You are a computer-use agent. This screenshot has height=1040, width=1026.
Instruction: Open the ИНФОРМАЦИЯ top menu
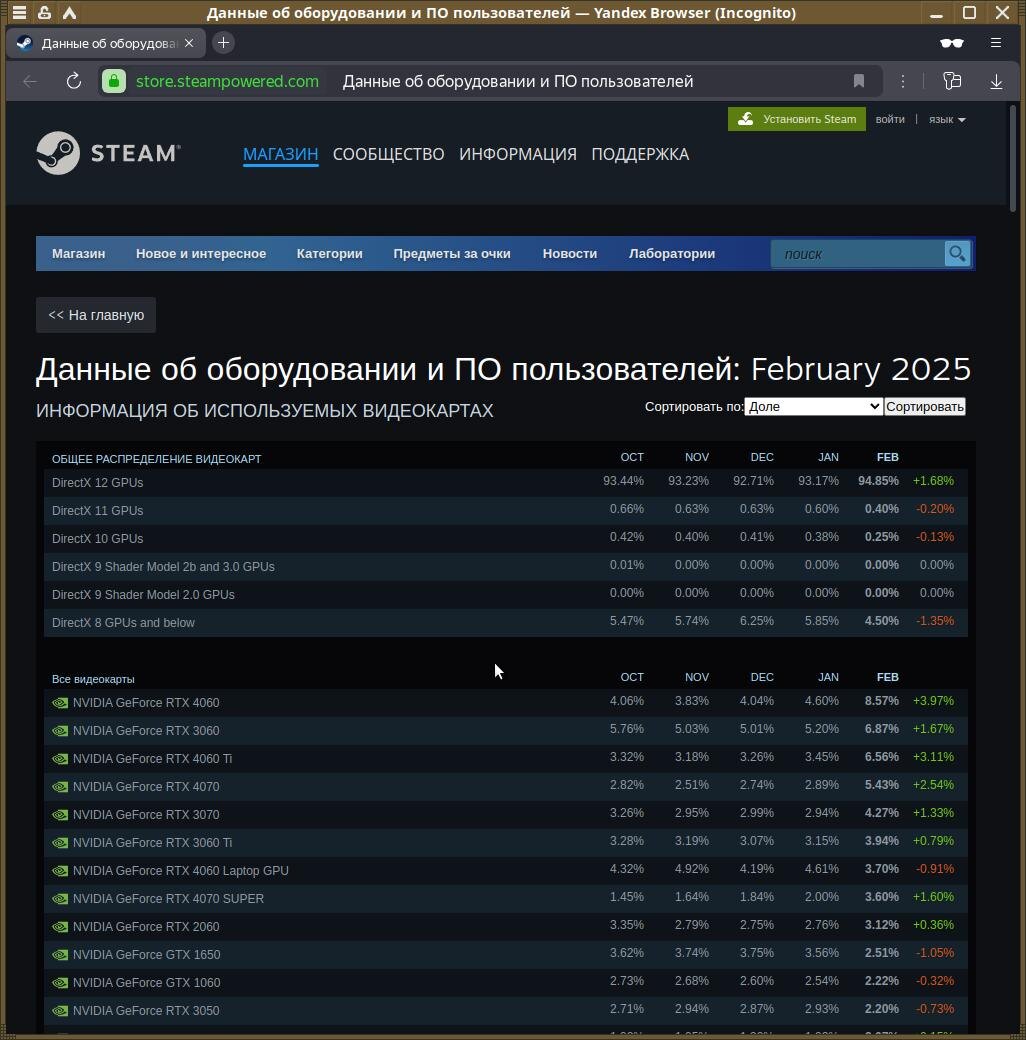[x=518, y=155]
